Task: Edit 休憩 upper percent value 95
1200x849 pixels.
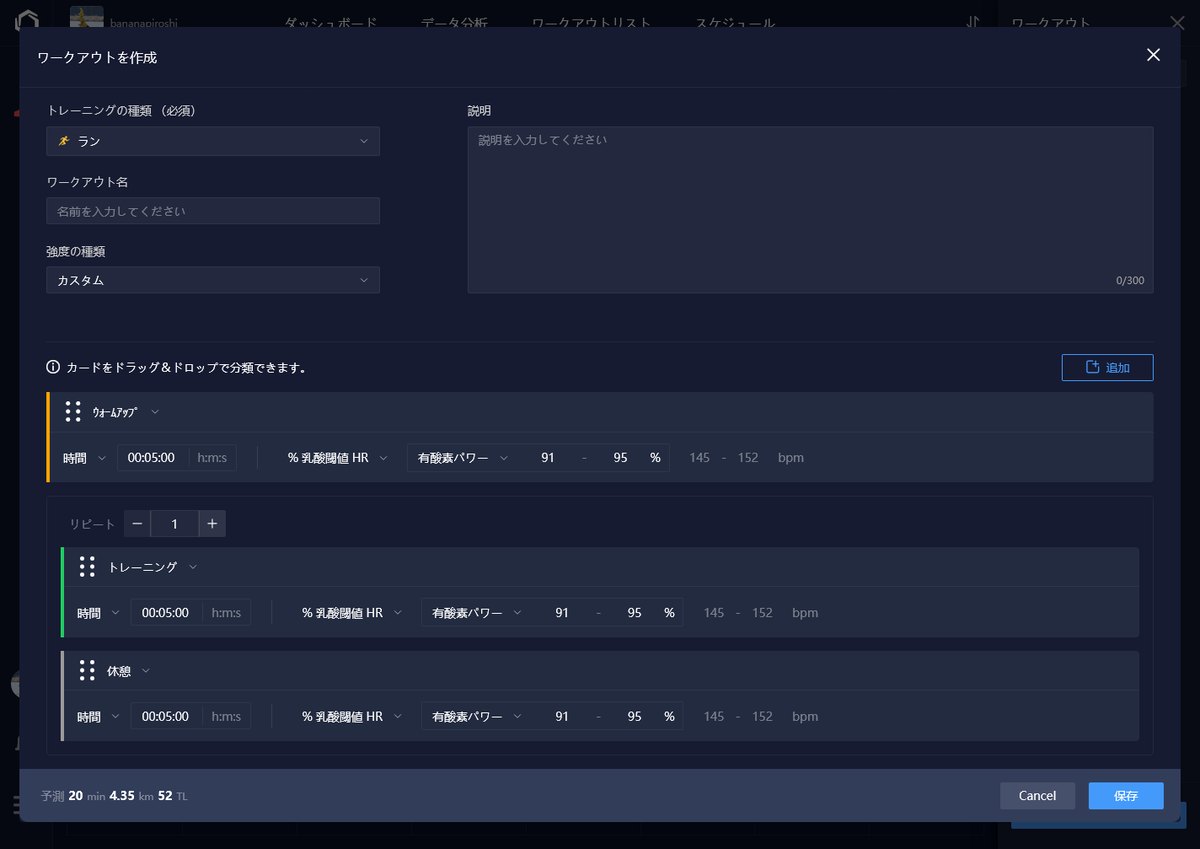Action: (634, 716)
